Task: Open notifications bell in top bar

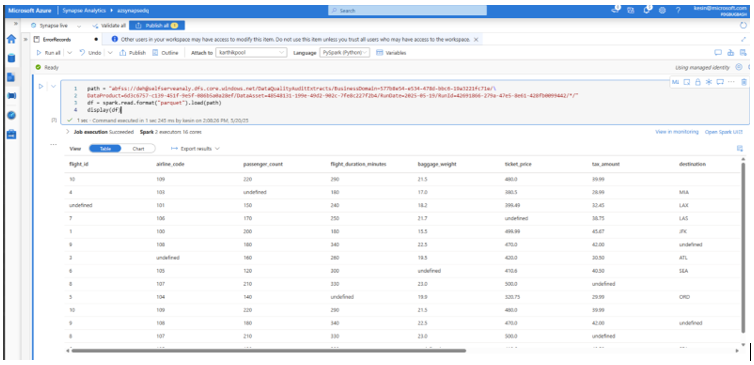Action: click(647, 10)
